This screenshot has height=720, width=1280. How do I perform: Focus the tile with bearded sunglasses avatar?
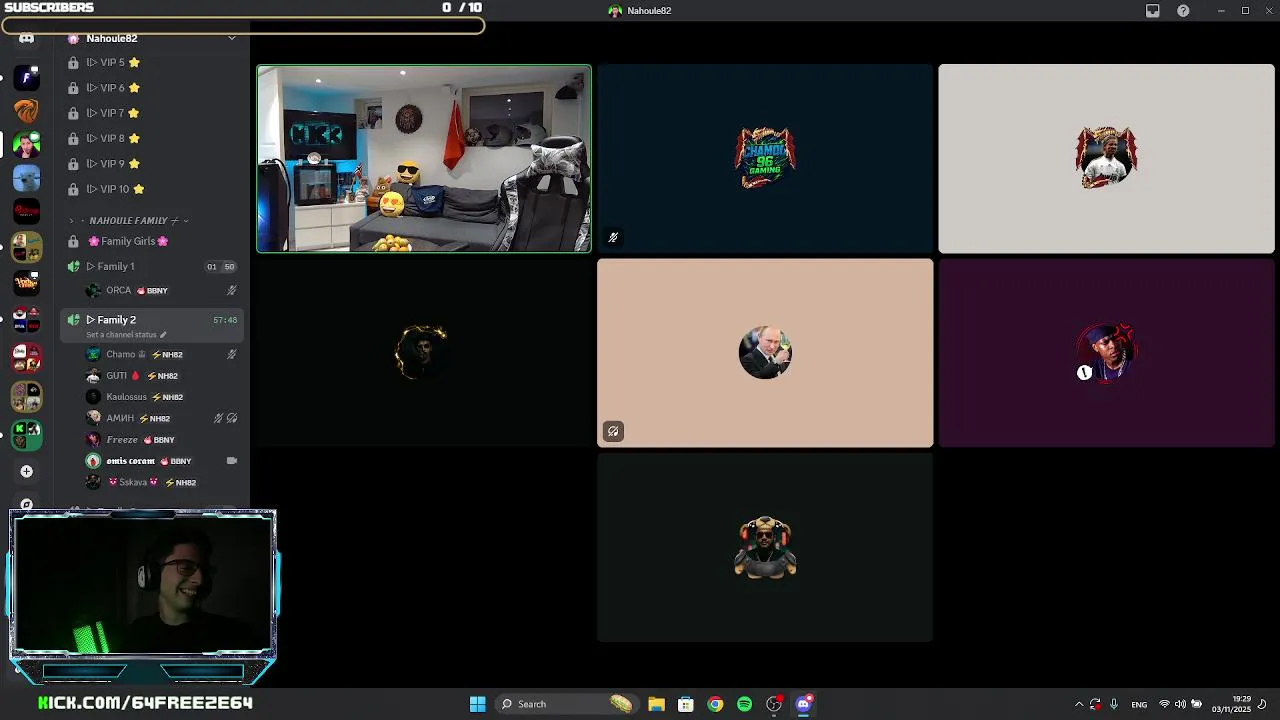765,547
